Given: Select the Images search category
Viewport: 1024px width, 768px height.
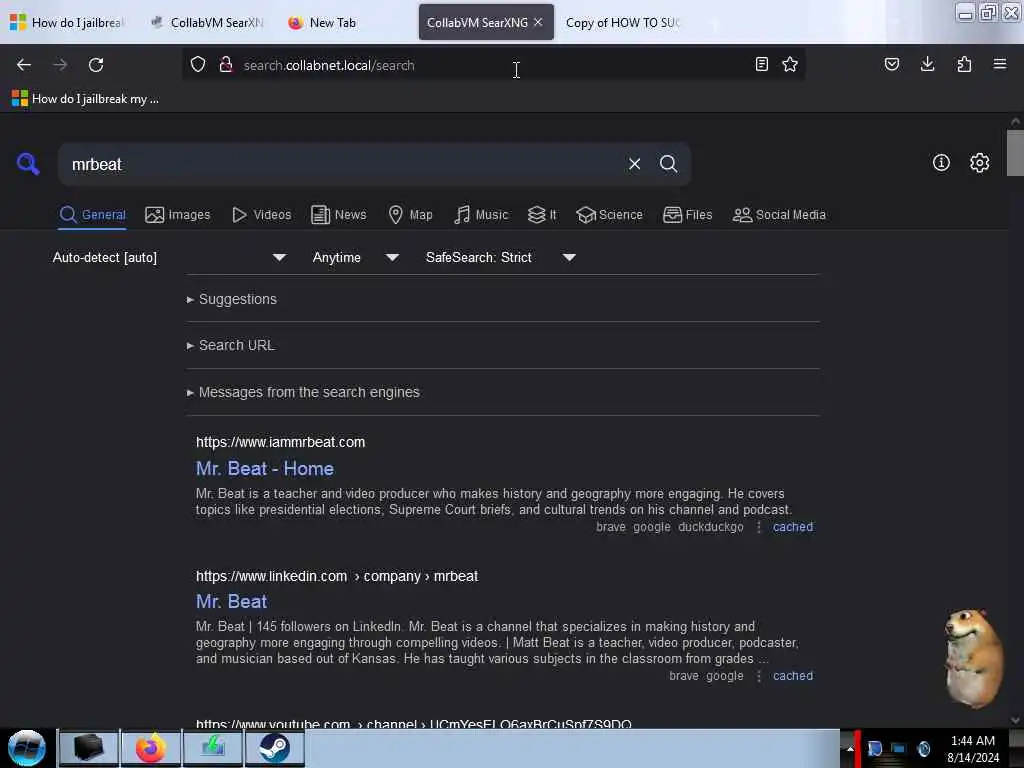Looking at the screenshot, I should click(x=178, y=215).
